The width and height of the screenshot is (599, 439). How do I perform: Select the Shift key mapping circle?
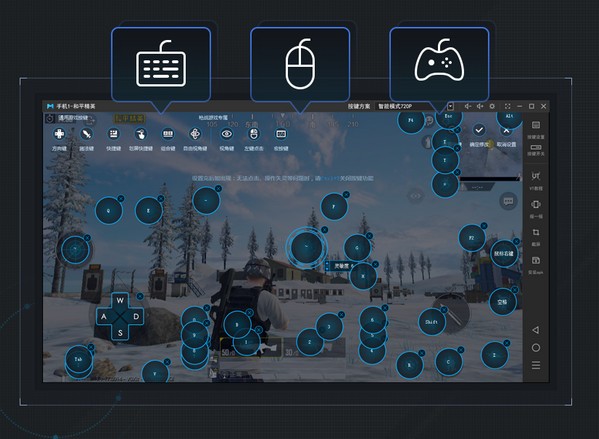coord(432,322)
